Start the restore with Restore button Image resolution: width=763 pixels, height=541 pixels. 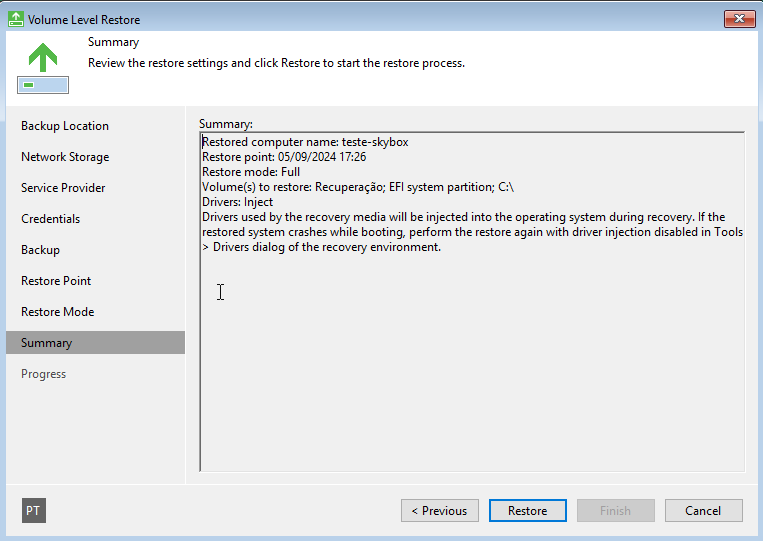pyautogui.click(x=527, y=510)
